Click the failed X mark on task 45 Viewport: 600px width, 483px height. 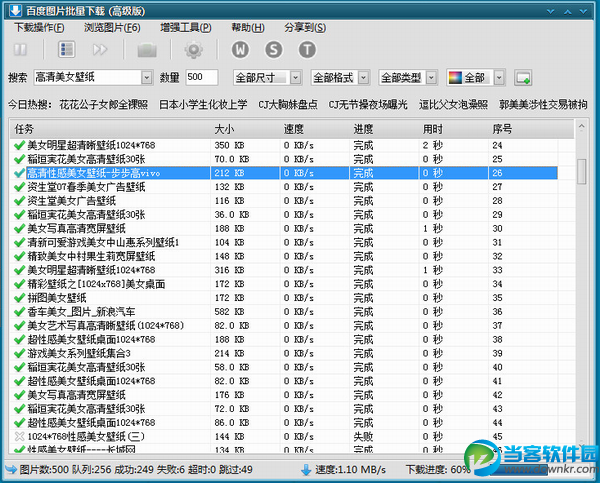19,436
